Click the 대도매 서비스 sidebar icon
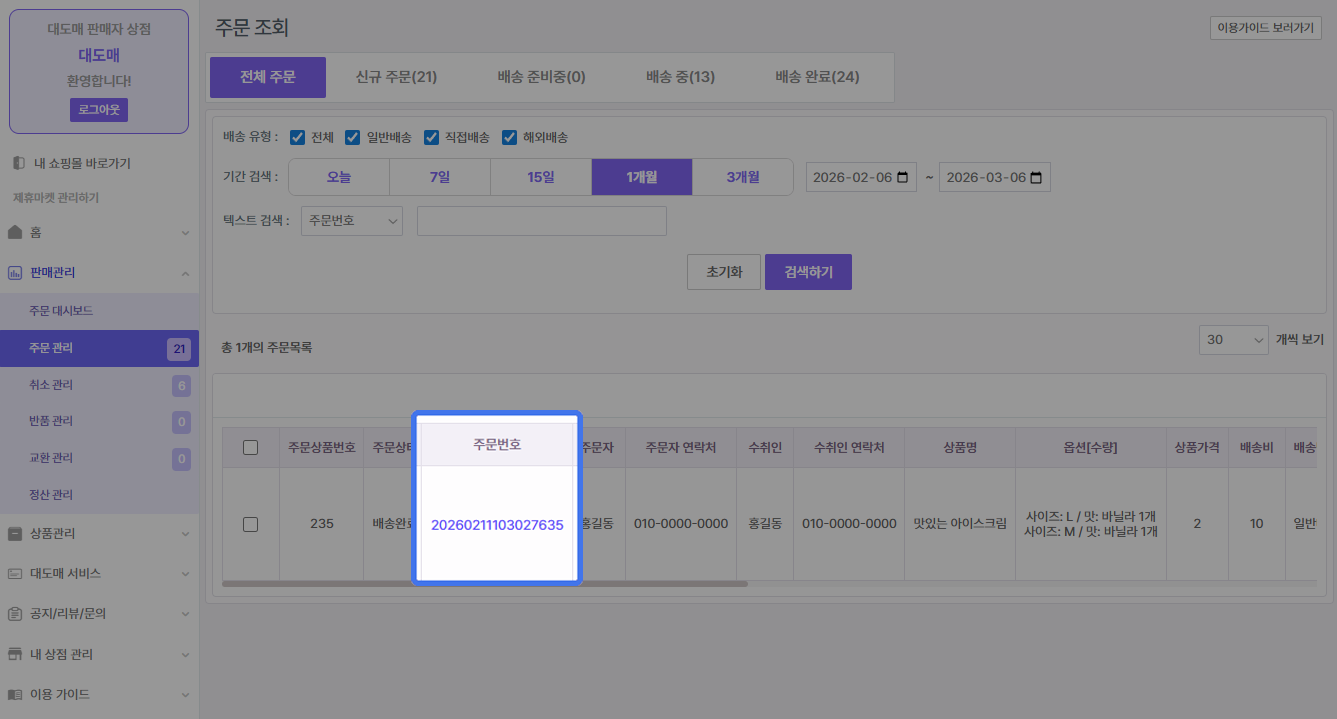This screenshot has height=719, width=1337. pyautogui.click(x=15, y=574)
